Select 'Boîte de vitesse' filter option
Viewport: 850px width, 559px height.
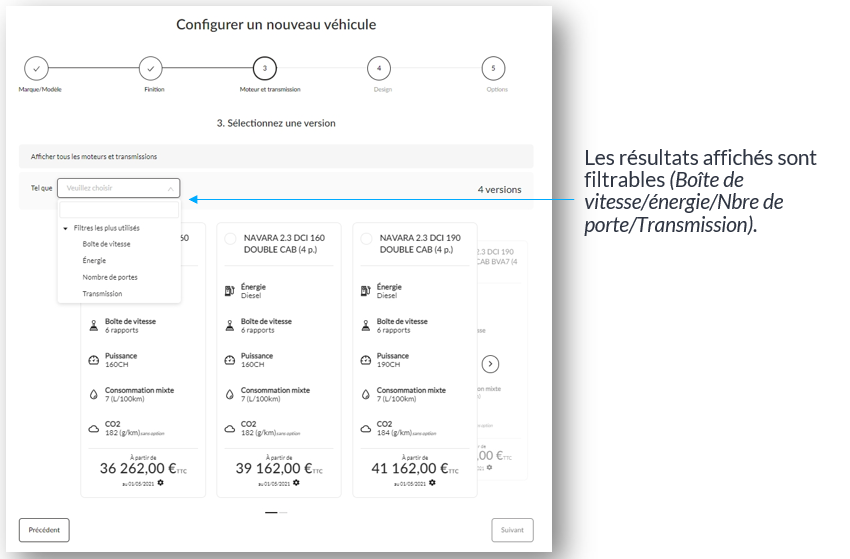pos(106,244)
